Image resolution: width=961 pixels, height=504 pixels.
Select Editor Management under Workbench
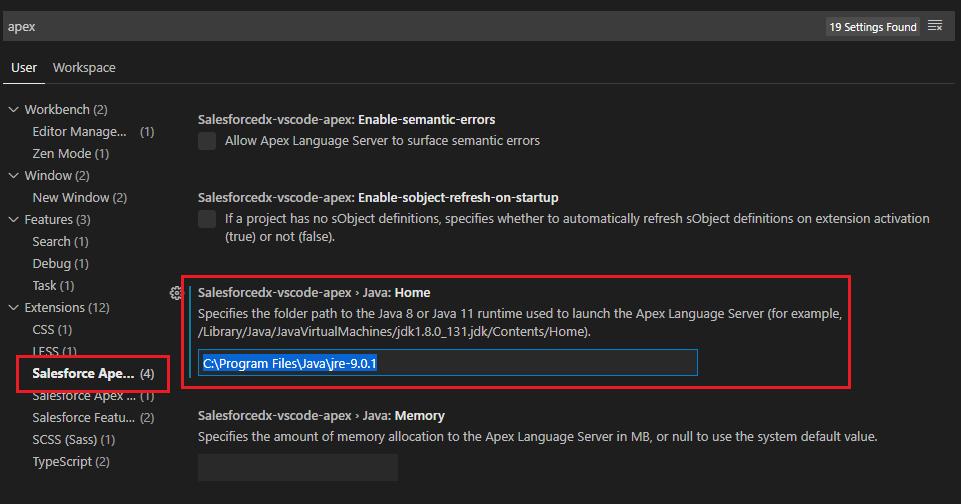click(x=93, y=132)
